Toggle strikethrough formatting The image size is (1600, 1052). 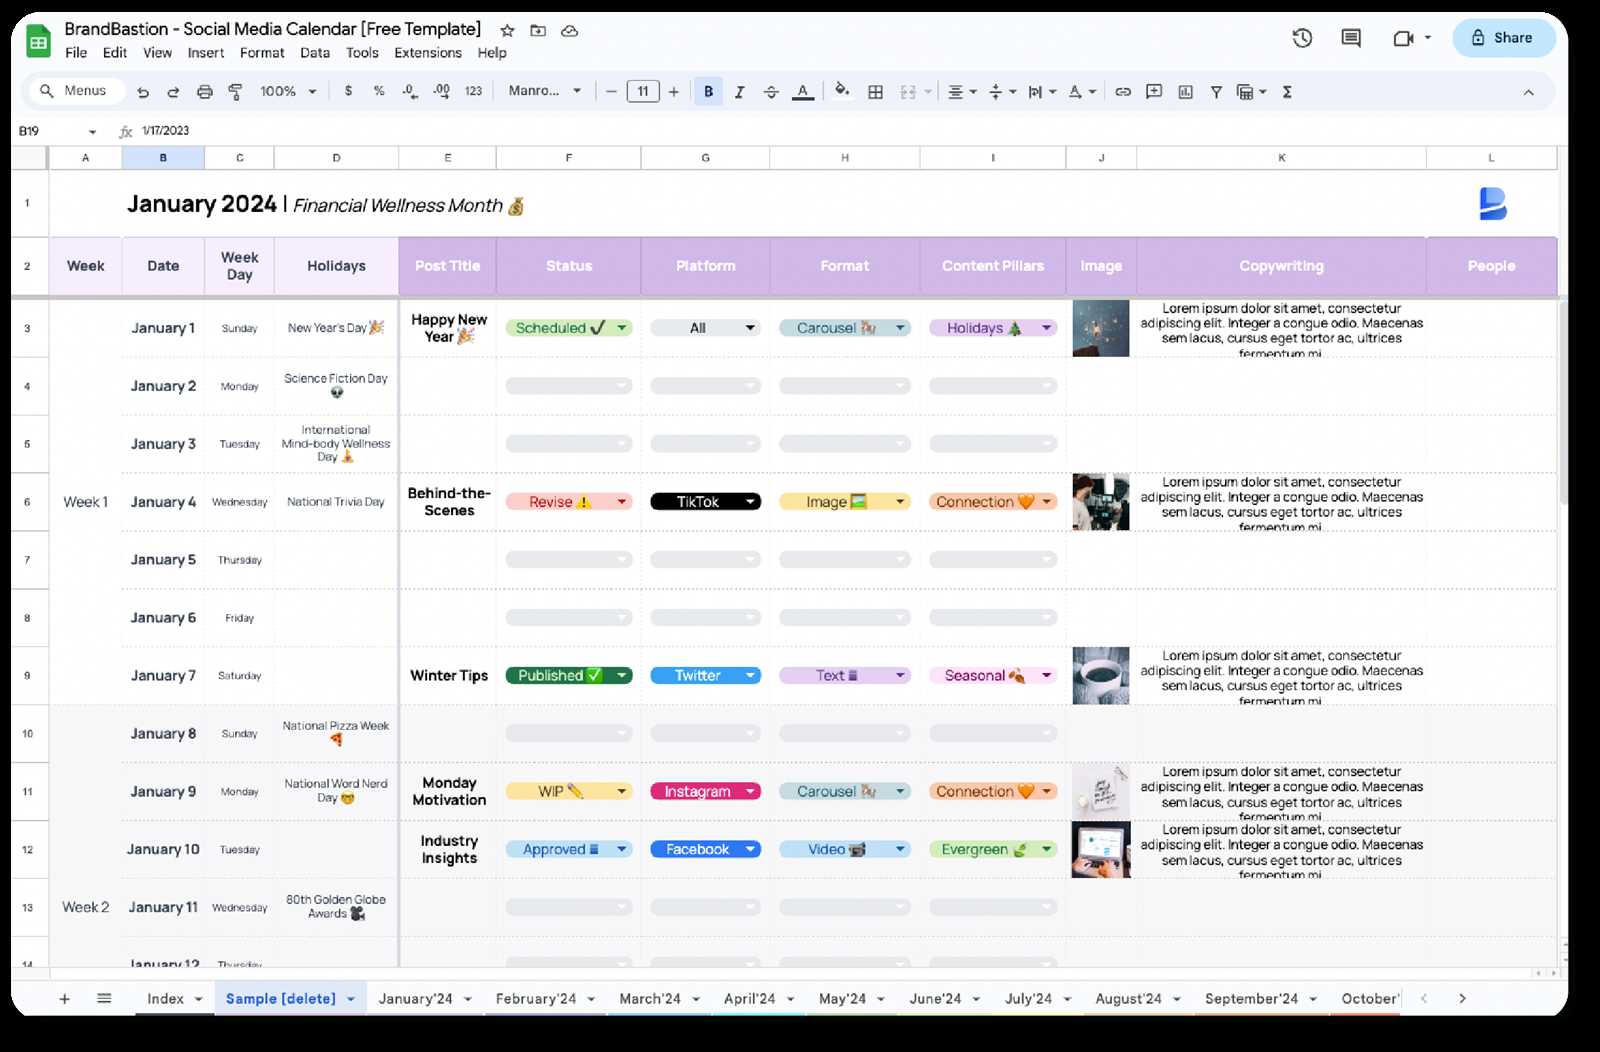771,91
